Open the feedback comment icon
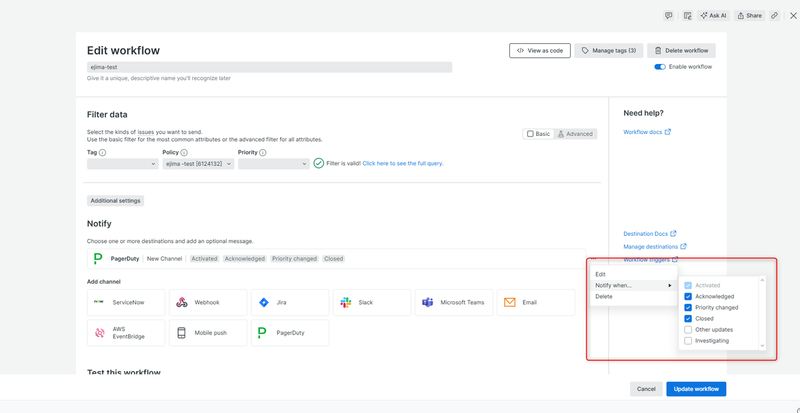Screen dimensions: 800x413 tap(668, 16)
